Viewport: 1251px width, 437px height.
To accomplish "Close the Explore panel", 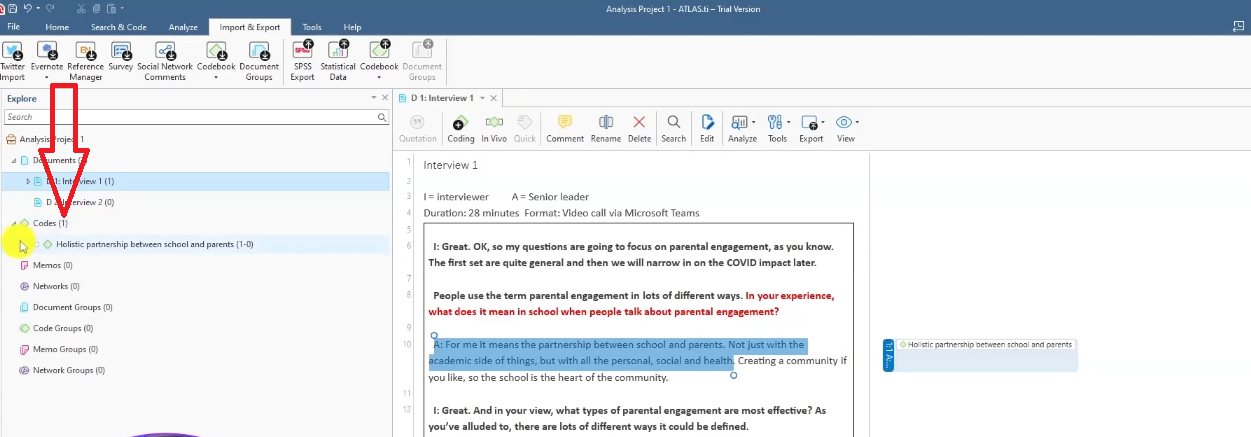I will click(x=385, y=98).
